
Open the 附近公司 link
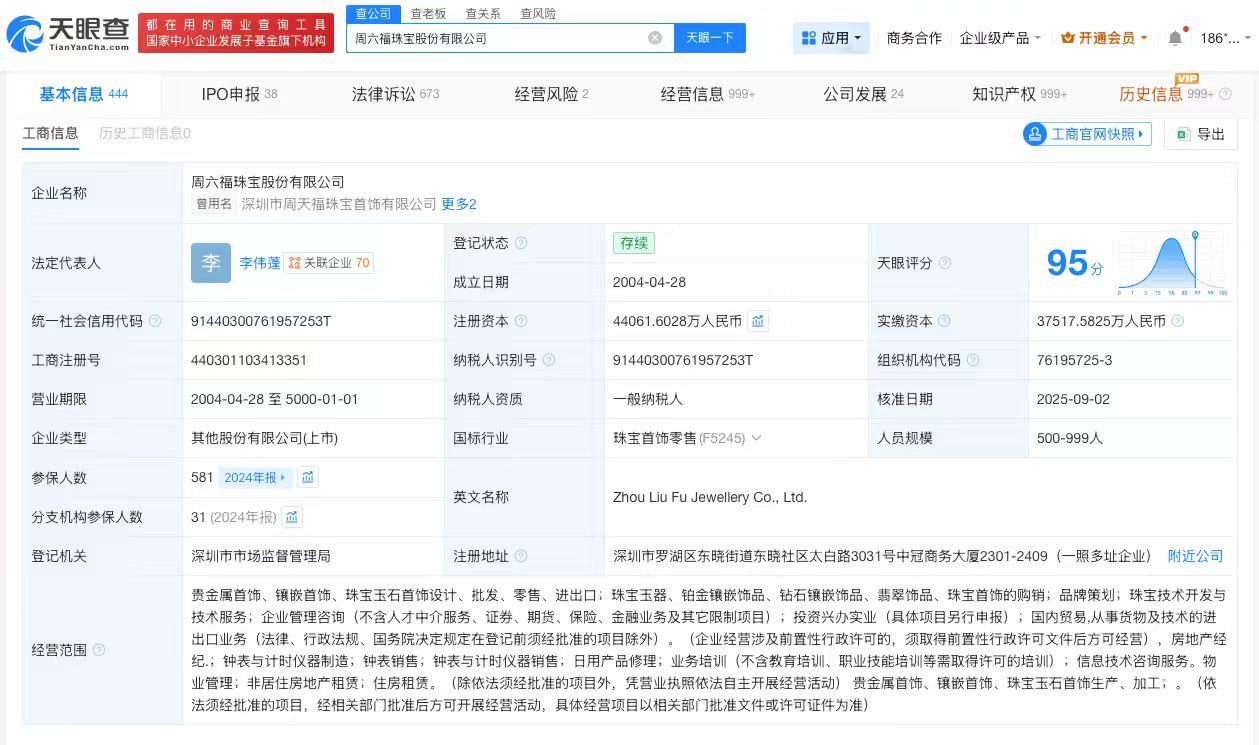[1195, 556]
